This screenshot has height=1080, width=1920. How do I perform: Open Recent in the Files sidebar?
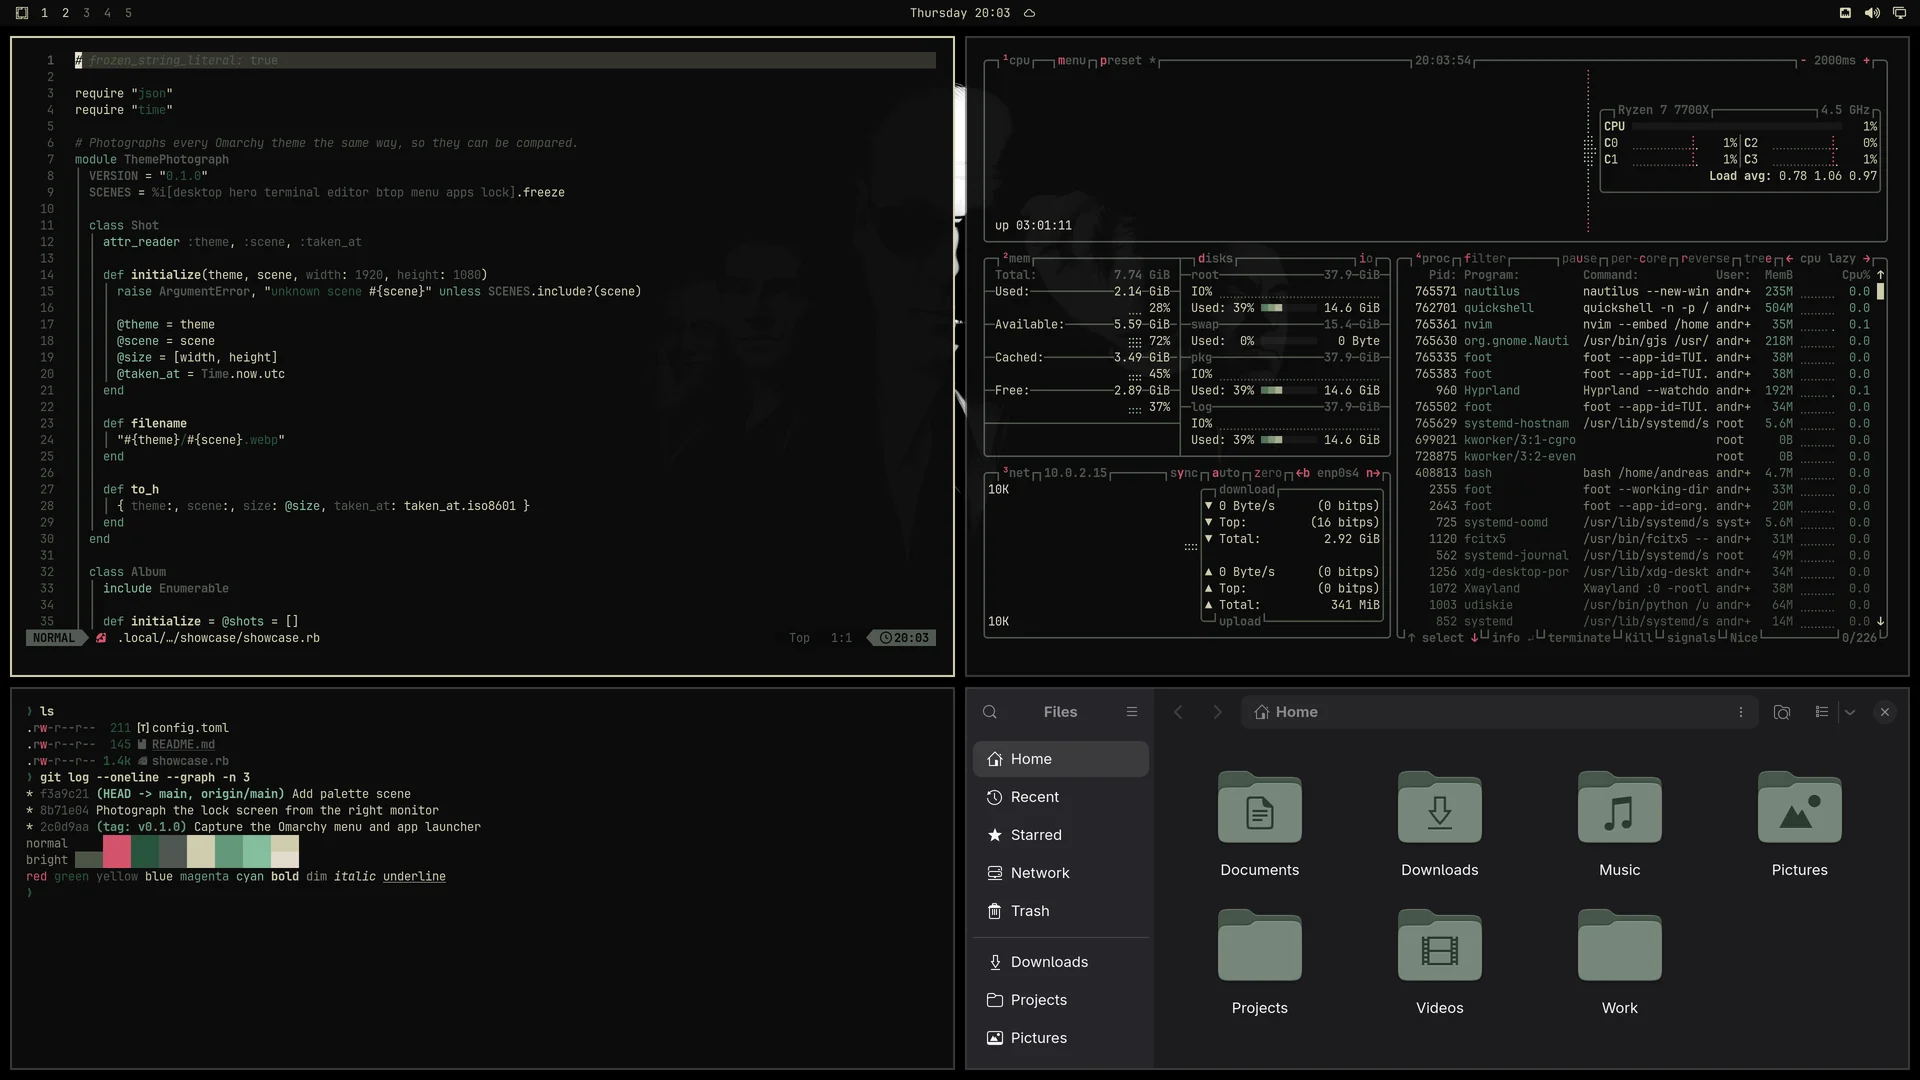pyautogui.click(x=1061, y=797)
